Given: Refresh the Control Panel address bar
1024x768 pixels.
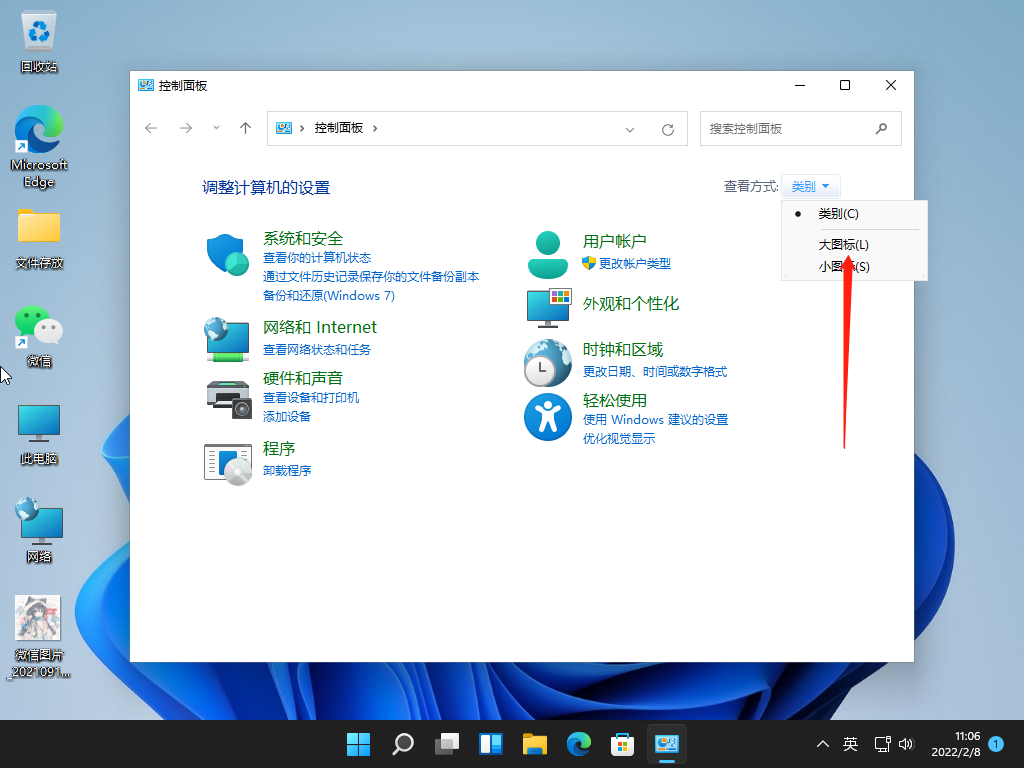Looking at the screenshot, I should tap(668, 129).
